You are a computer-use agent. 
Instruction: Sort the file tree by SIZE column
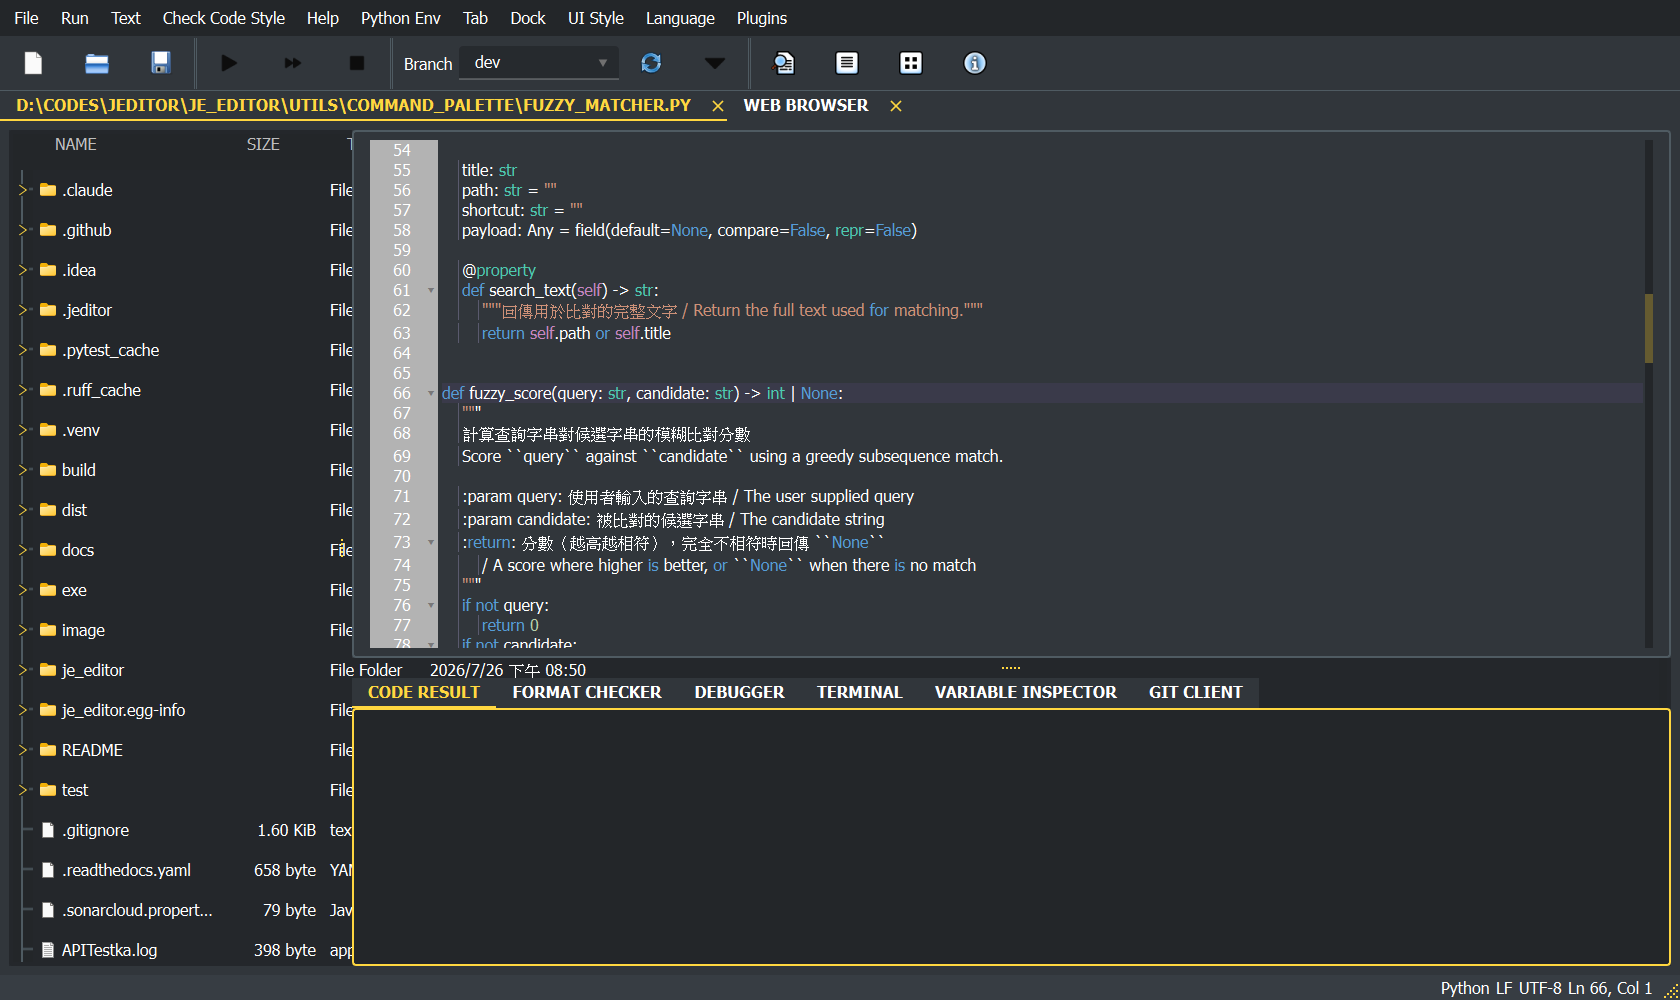tap(263, 144)
